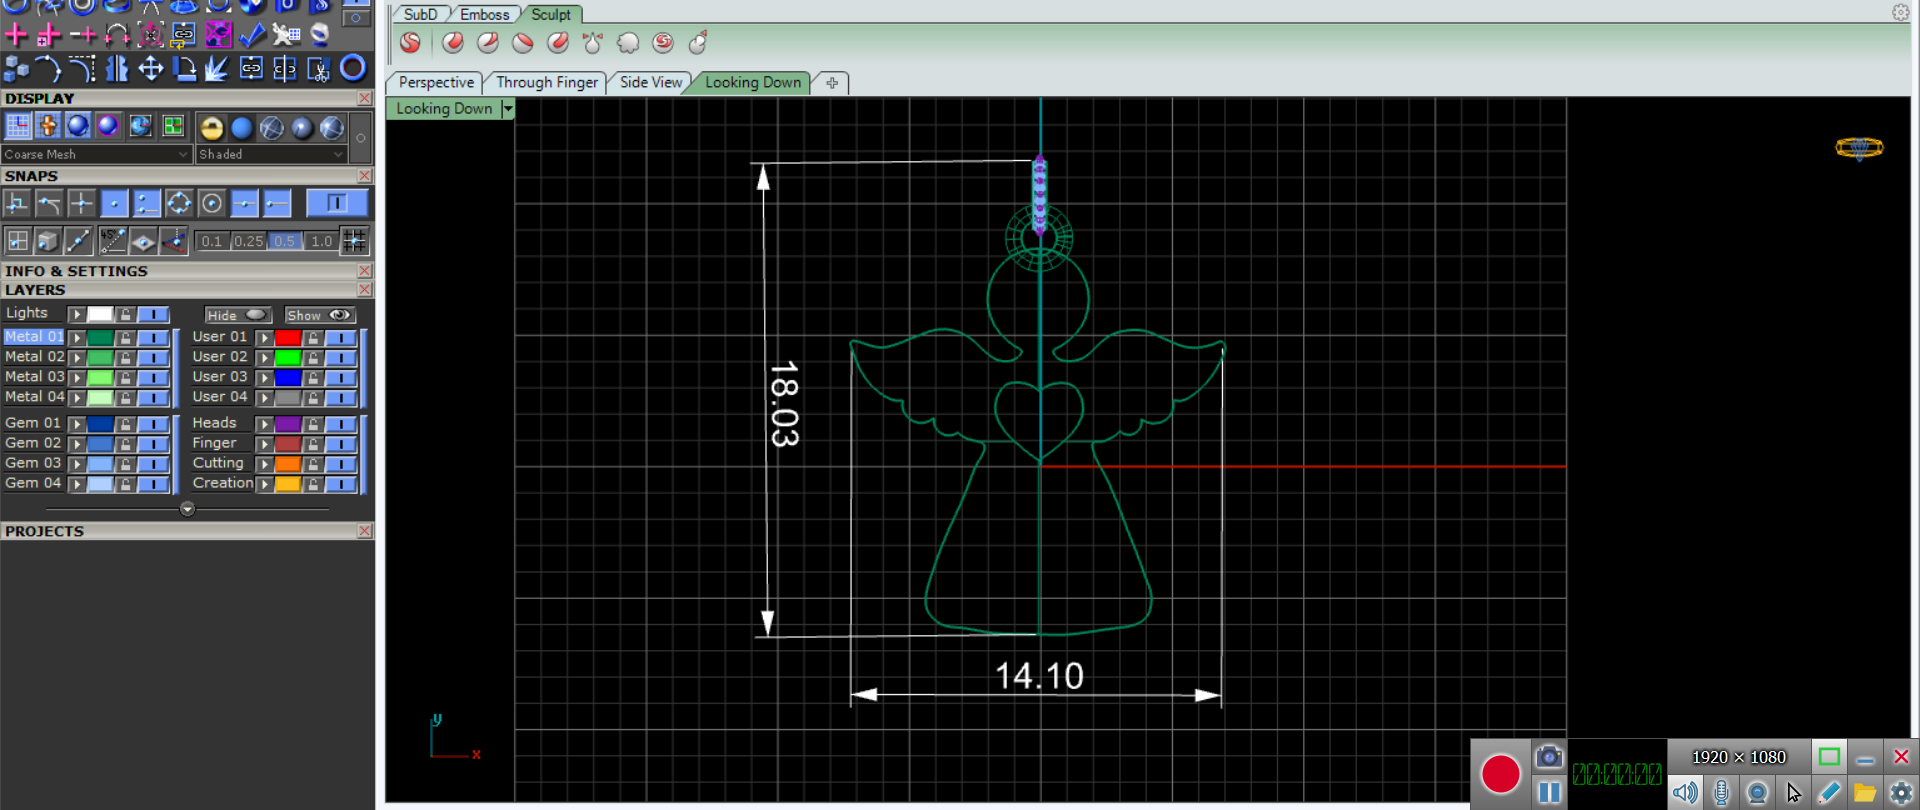Image resolution: width=1920 pixels, height=810 pixels.
Task: Enable the 45-degree angle snap icon
Action: 112,240
